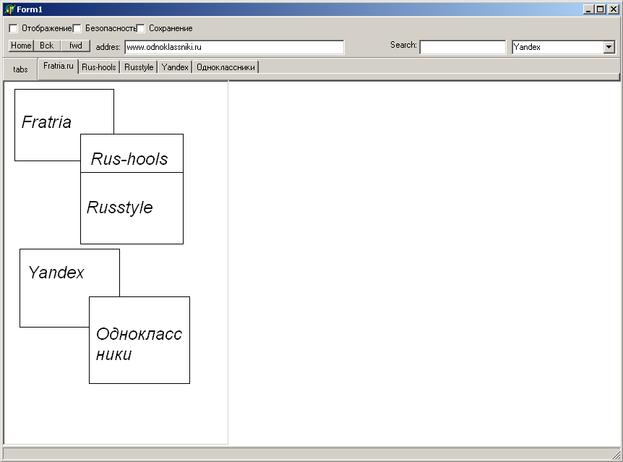Open the Одноклассники tab

[225, 67]
